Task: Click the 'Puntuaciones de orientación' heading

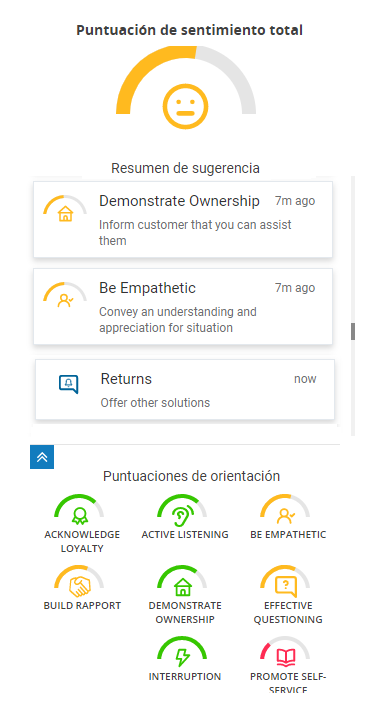Action: click(191, 476)
